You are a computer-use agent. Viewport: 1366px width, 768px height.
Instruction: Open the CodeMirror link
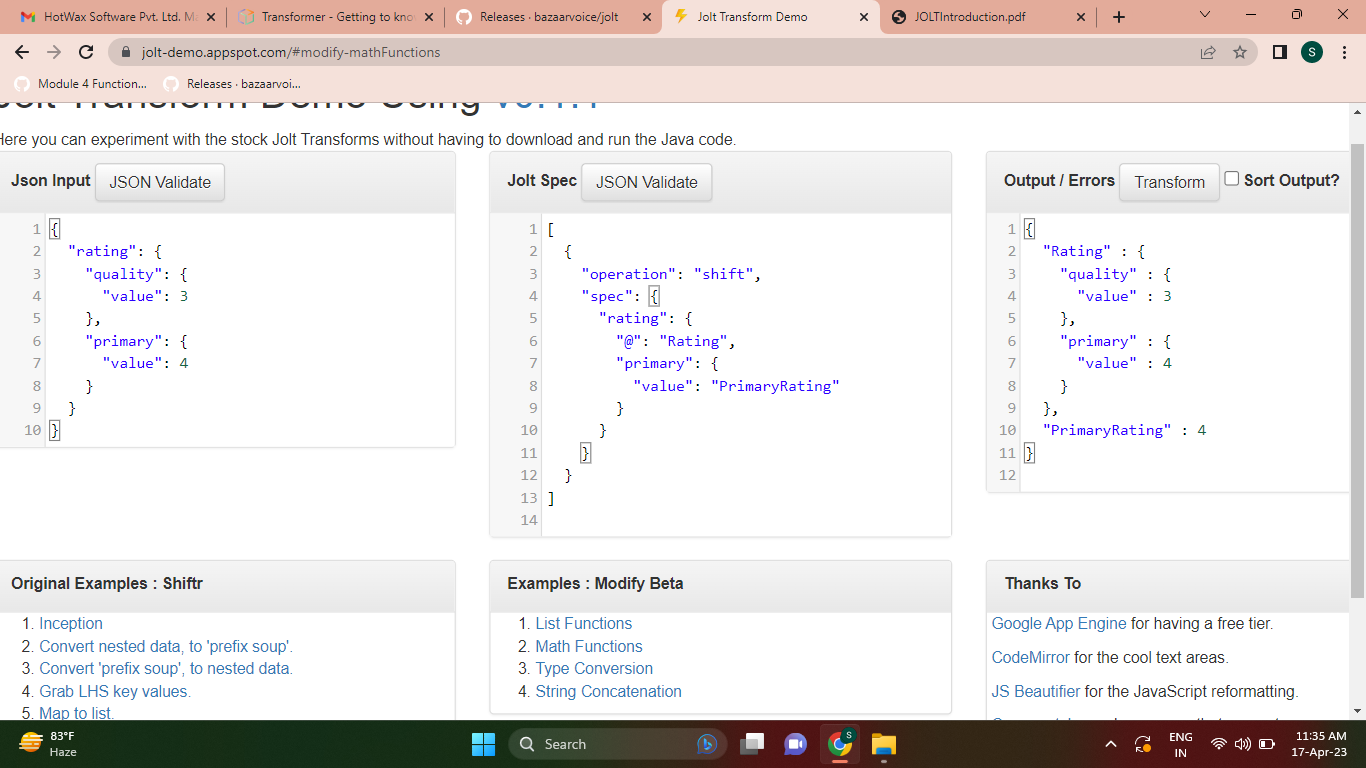[x=1031, y=657]
